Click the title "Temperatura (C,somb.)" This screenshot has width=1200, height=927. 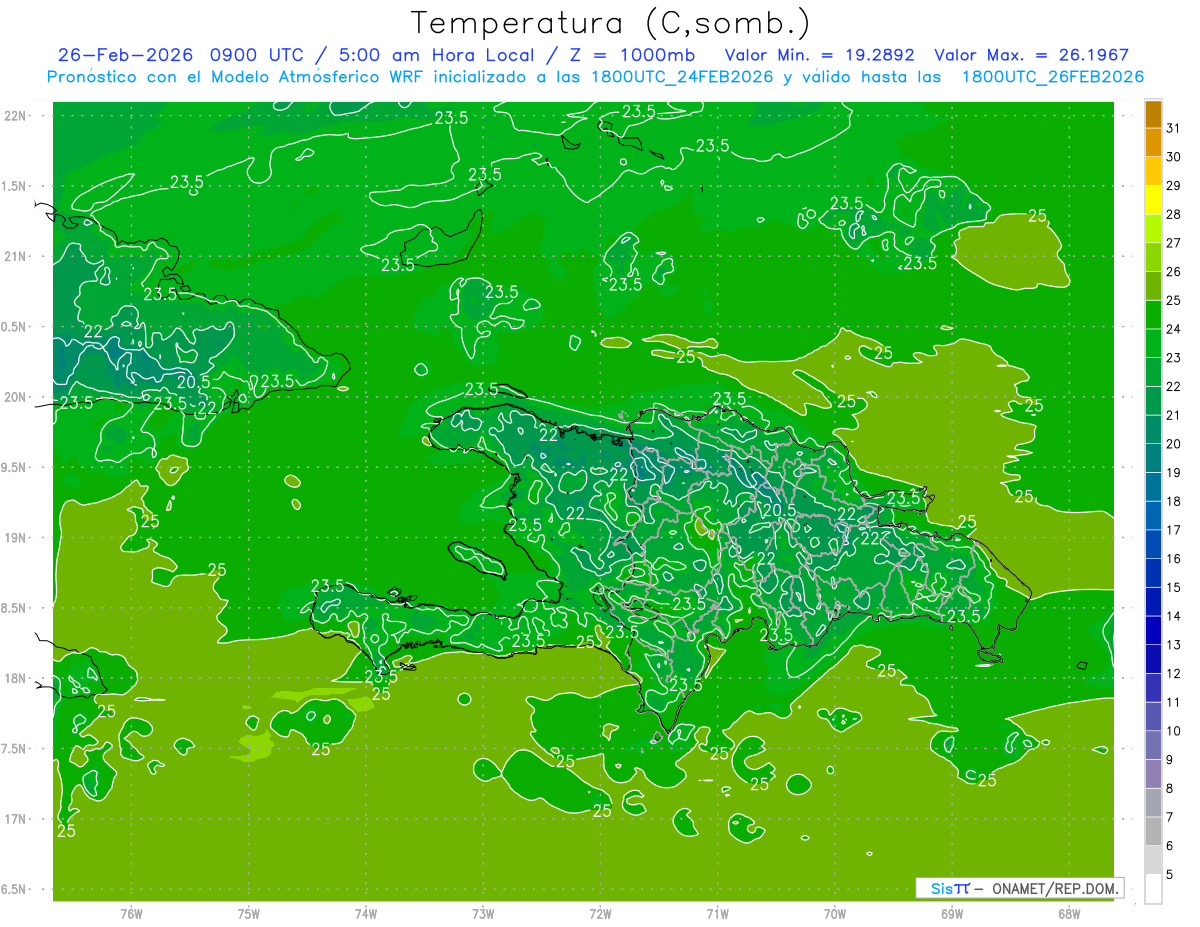[x=611, y=23]
